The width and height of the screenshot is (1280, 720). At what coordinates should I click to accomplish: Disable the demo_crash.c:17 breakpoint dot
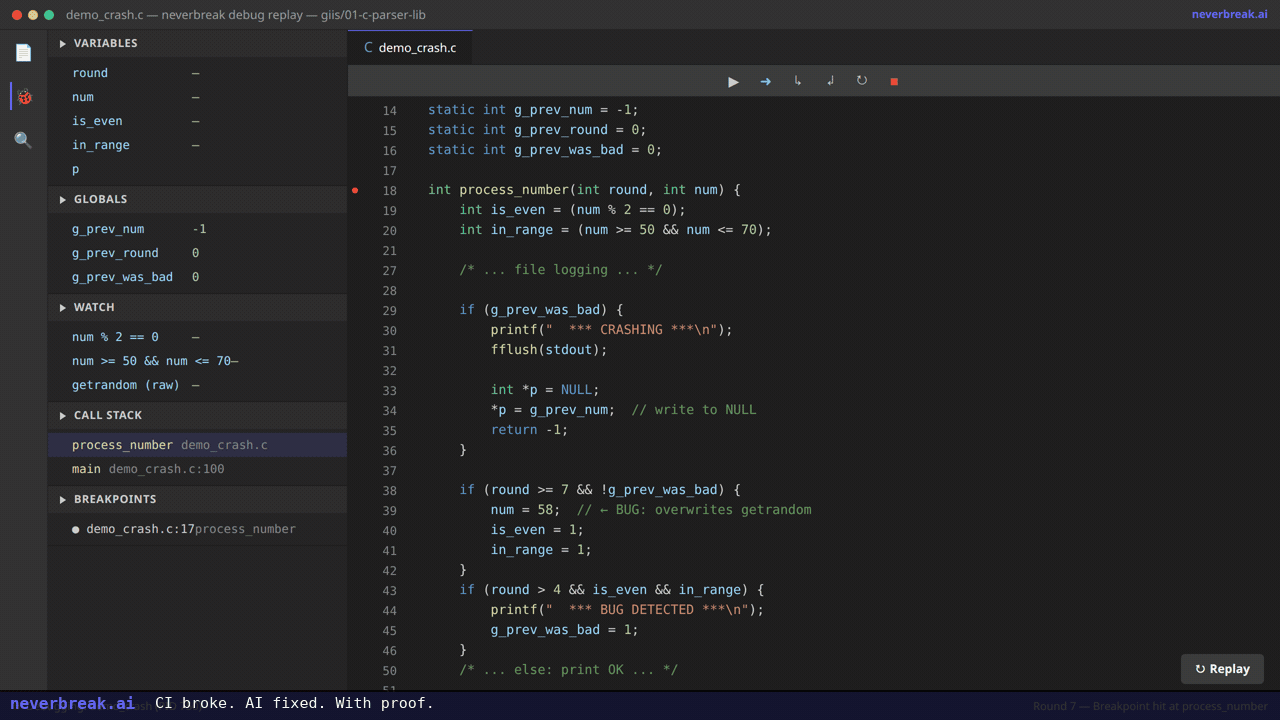point(75,529)
